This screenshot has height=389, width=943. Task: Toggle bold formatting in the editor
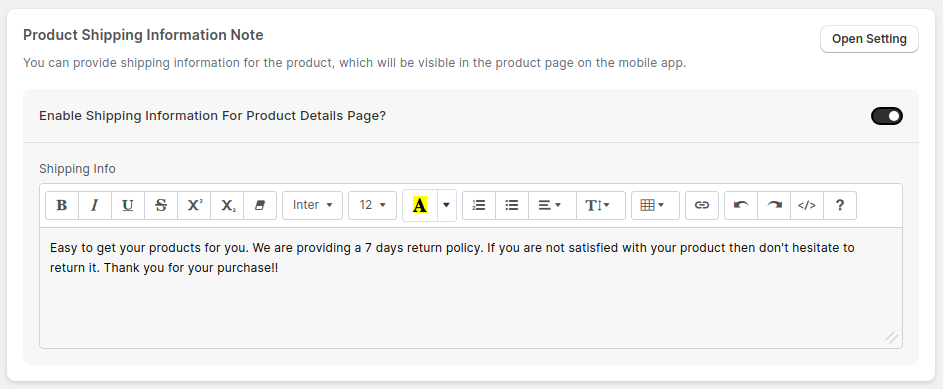62,205
